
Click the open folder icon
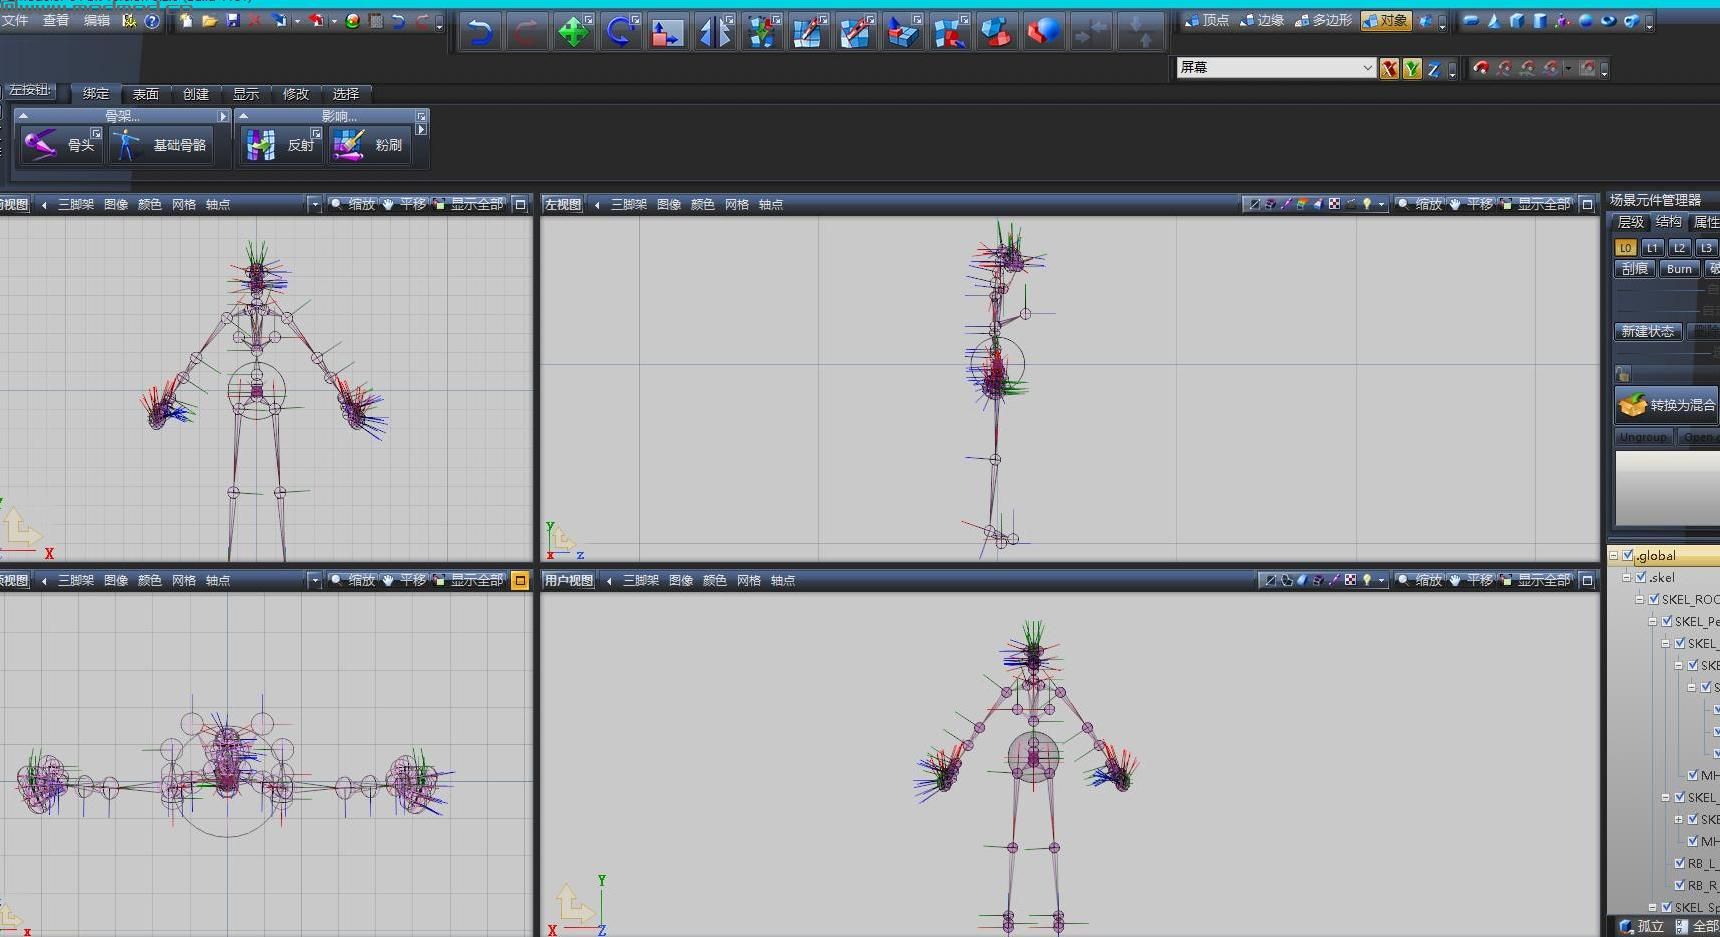209,20
